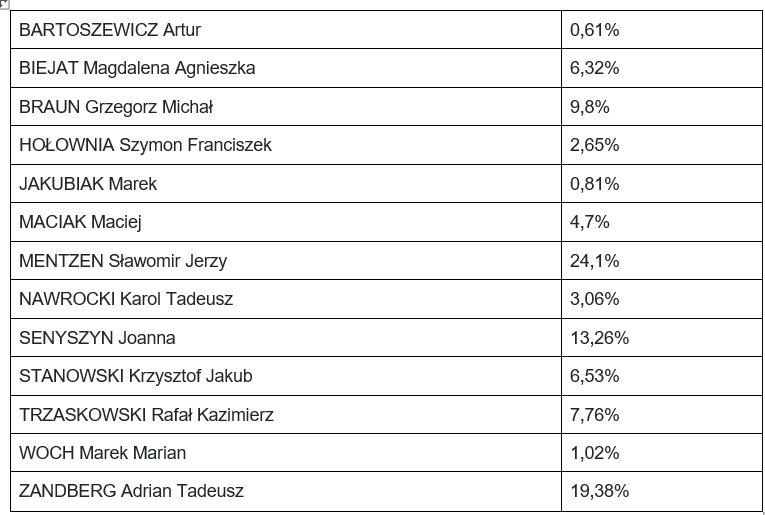Image resolution: width=765 pixels, height=515 pixels.
Task: Select the 0,61% percentage cell
Action: [x=662, y=30]
